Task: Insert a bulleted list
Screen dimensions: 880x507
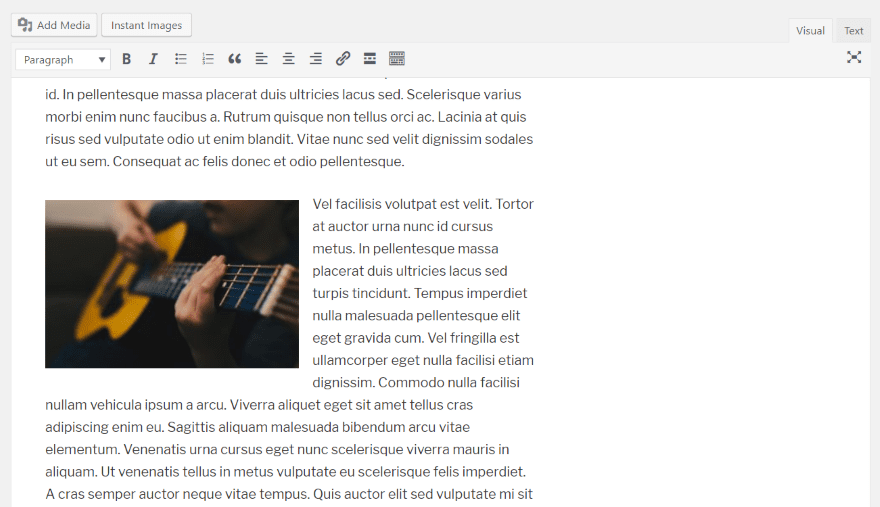Action: tap(181, 59)
